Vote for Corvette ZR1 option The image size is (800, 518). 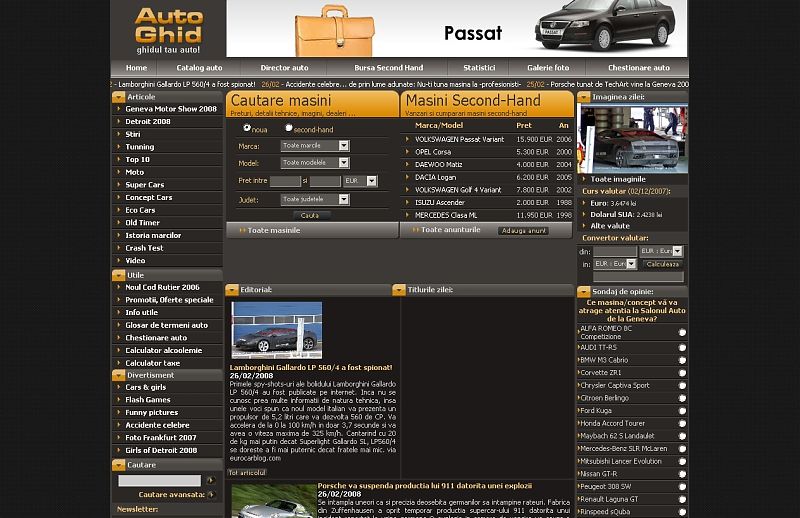[x=682, y=373]
